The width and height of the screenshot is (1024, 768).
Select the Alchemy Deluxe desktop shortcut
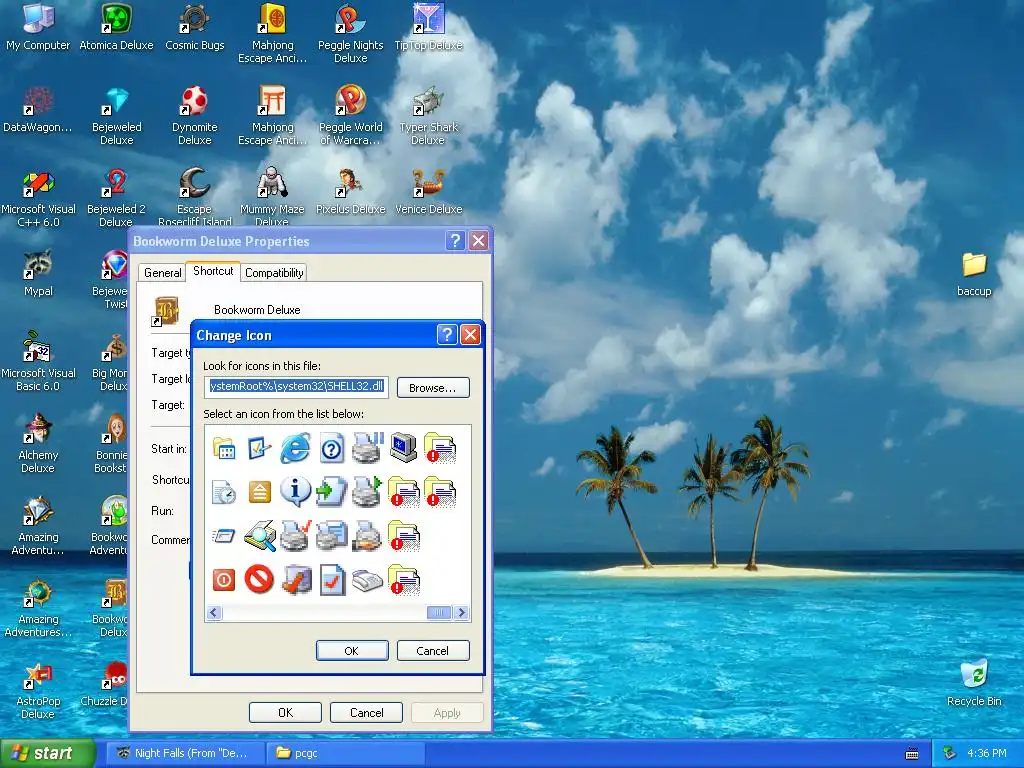[38, 445]
